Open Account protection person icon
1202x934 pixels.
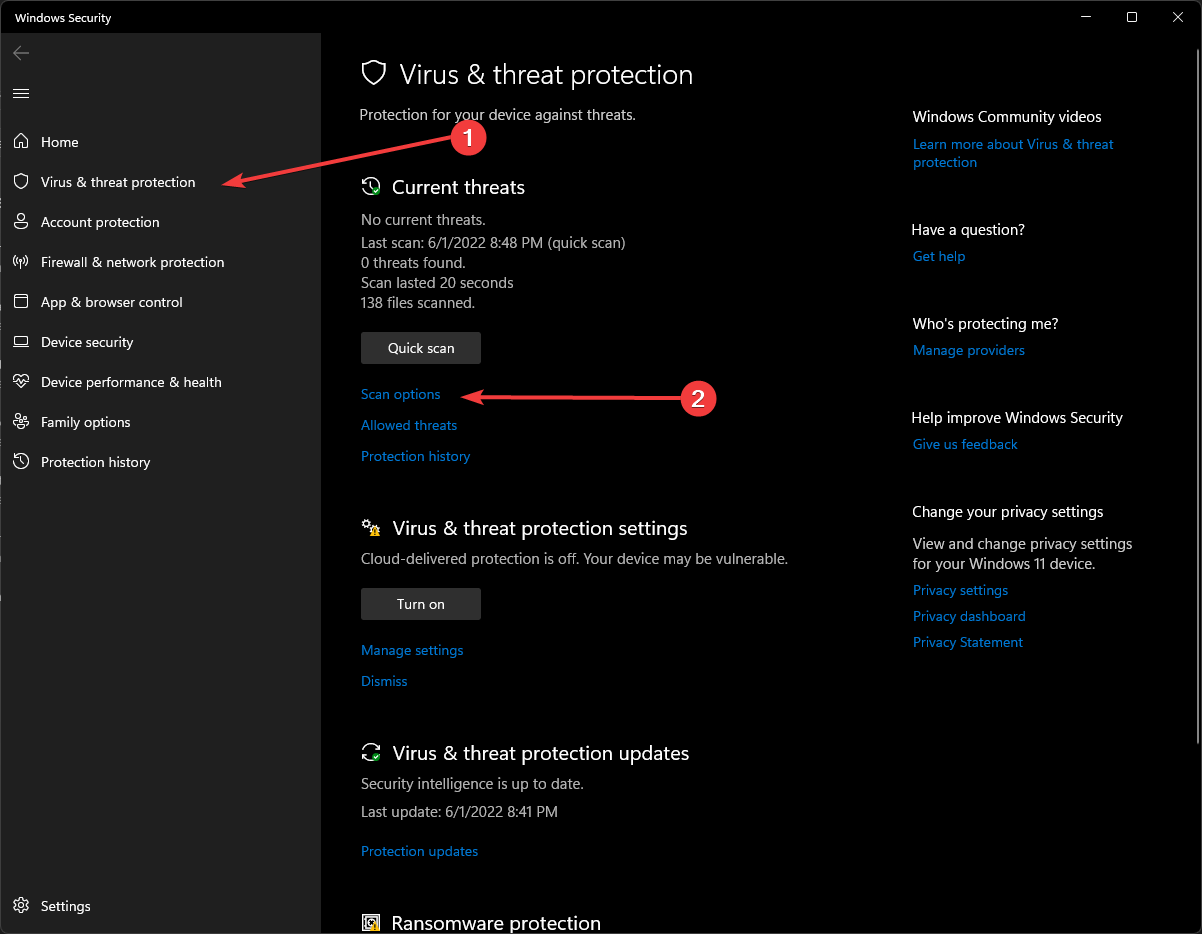[21, 222]
